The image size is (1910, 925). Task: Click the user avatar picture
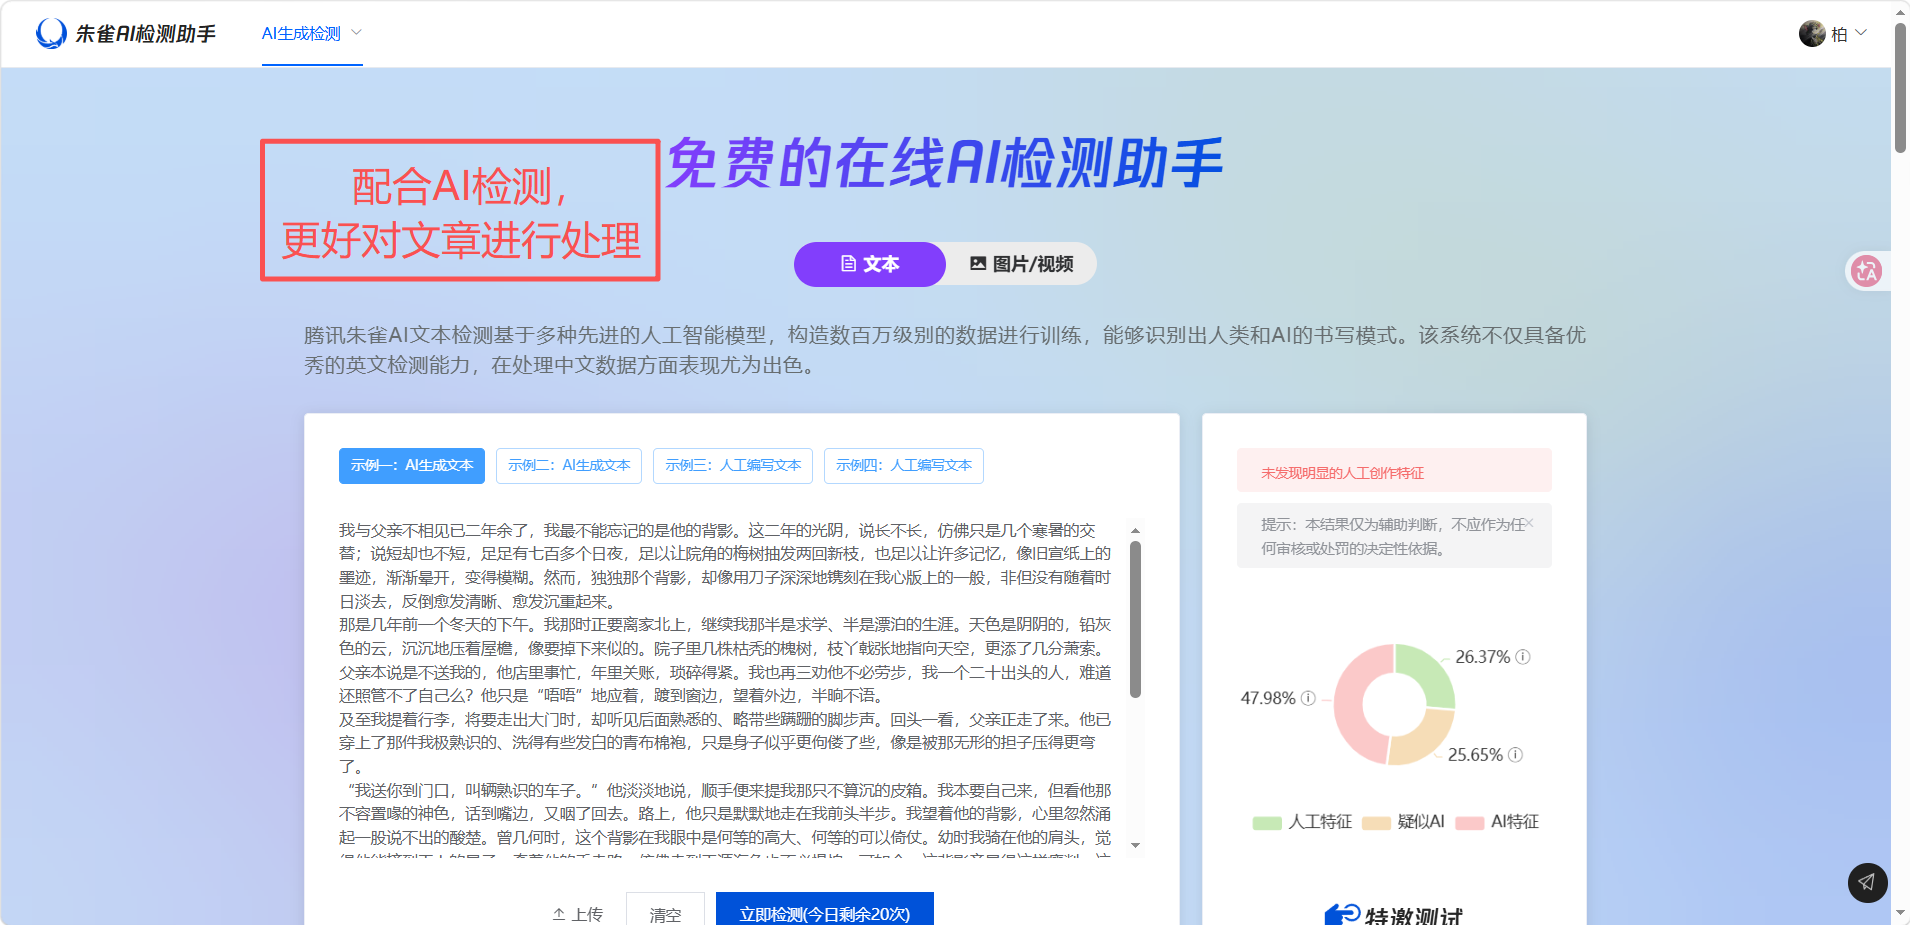(x=1812, y=34)
